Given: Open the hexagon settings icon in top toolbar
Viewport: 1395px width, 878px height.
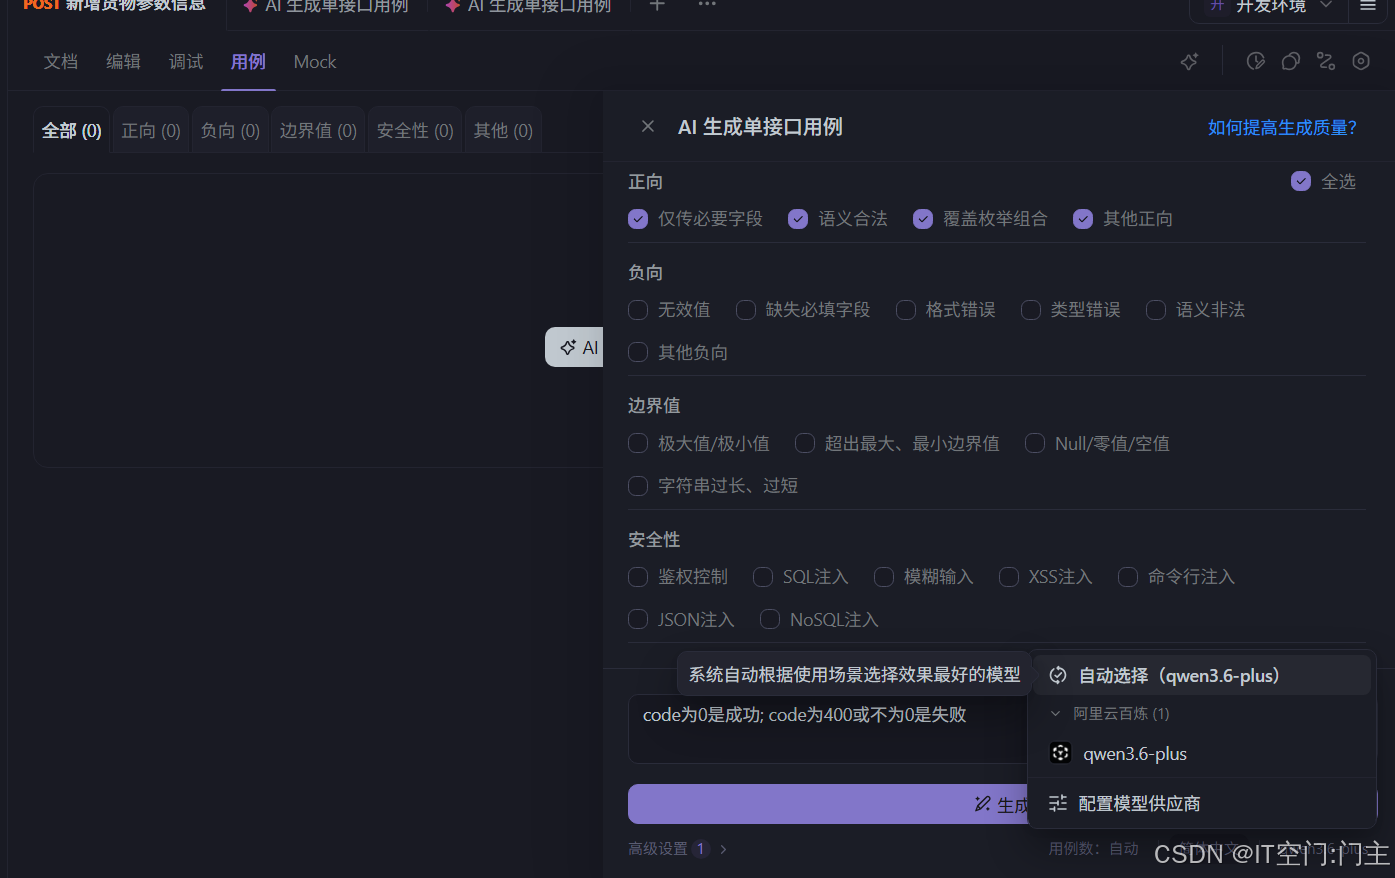Looking at the screenshot, I should (x=1361, y=62).
